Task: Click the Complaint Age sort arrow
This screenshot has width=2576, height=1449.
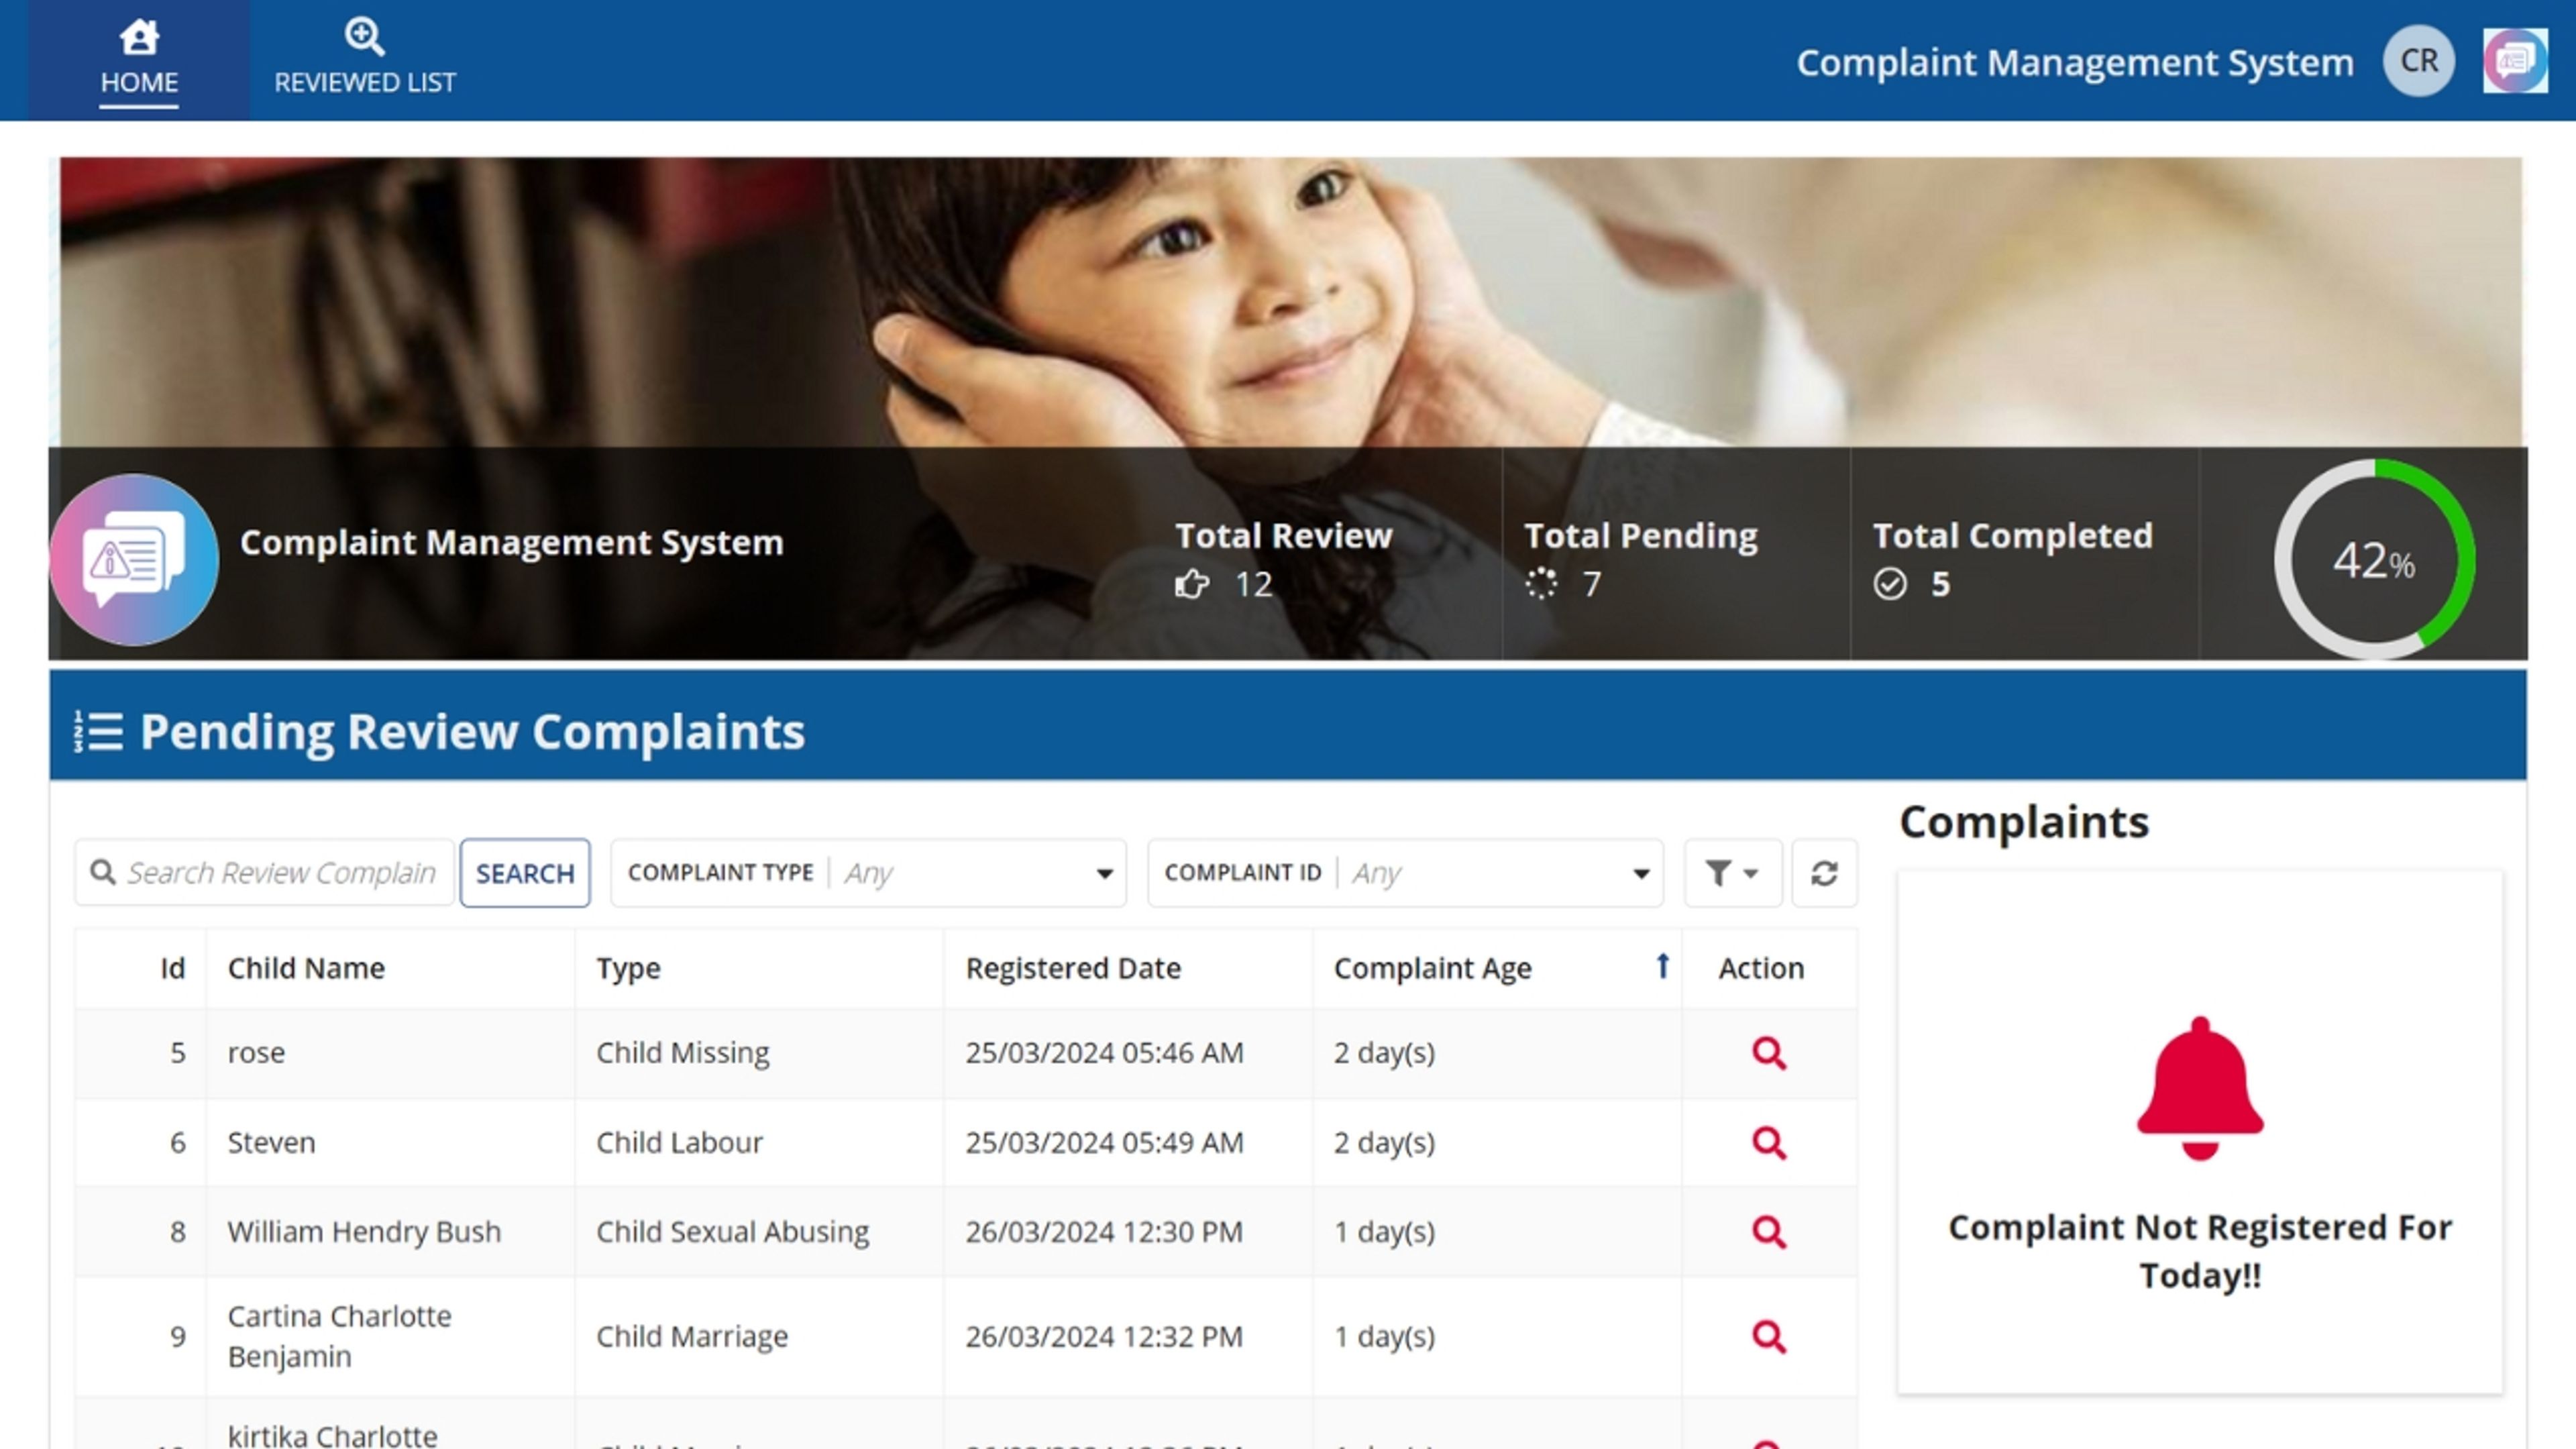Action: [1662, 966]
